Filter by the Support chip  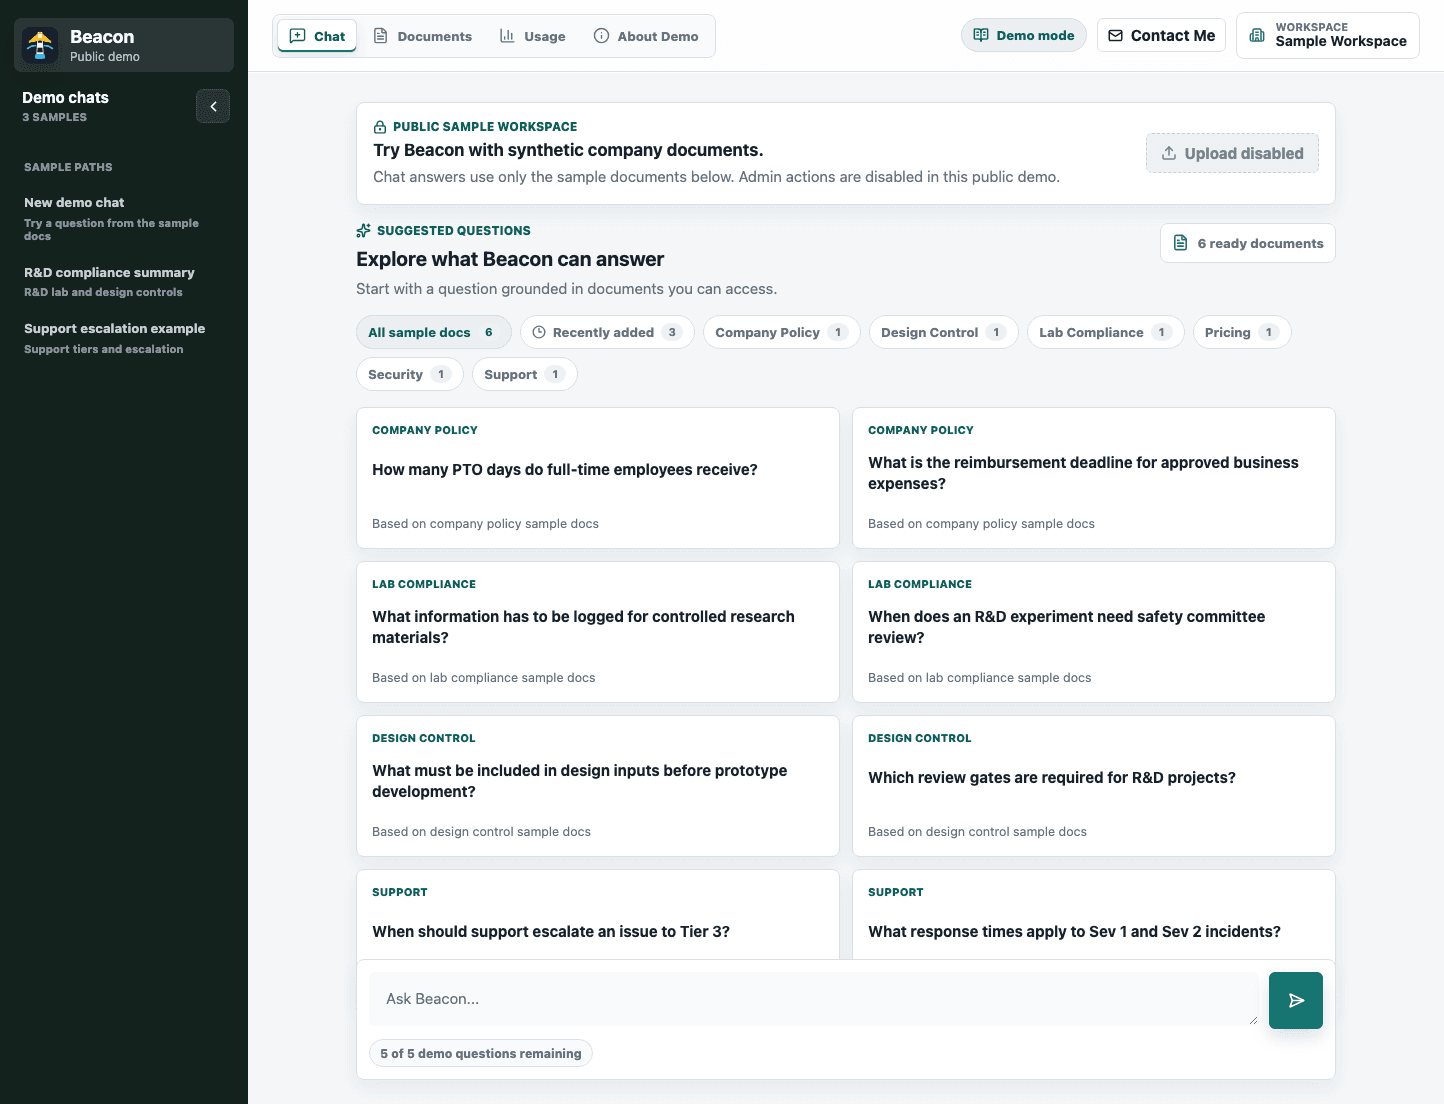(x=525, y=374)
